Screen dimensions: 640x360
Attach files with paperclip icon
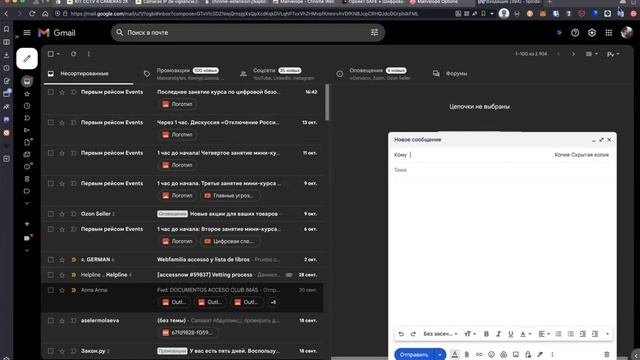[x=467, y=354]
